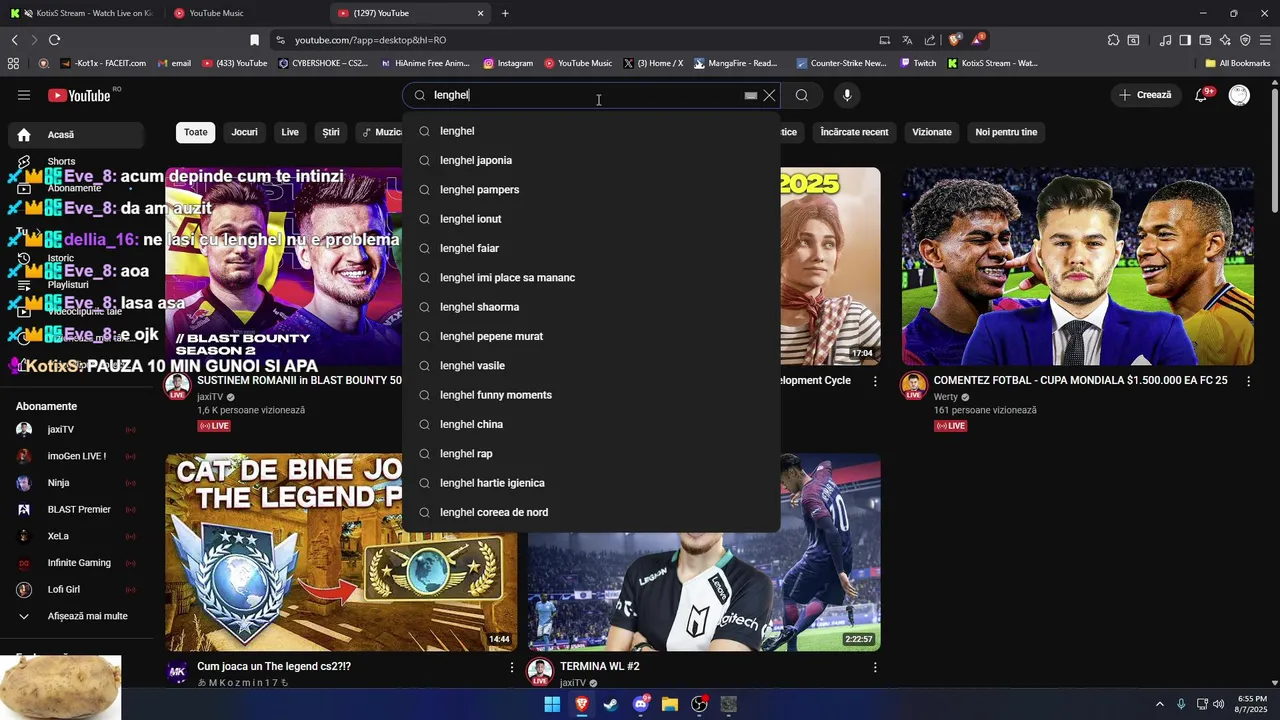This screenshot has width=1280, height=720.
Task: Select the Încărcate recent filter chip
Action: [854, 132]
